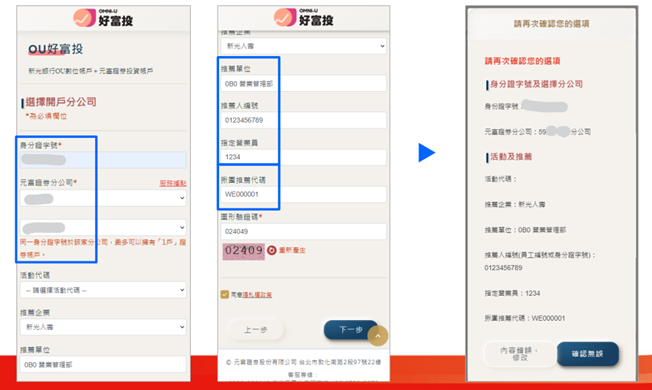Click the 重新產生 text link
652x390 pixels.
tap(292, 250)
